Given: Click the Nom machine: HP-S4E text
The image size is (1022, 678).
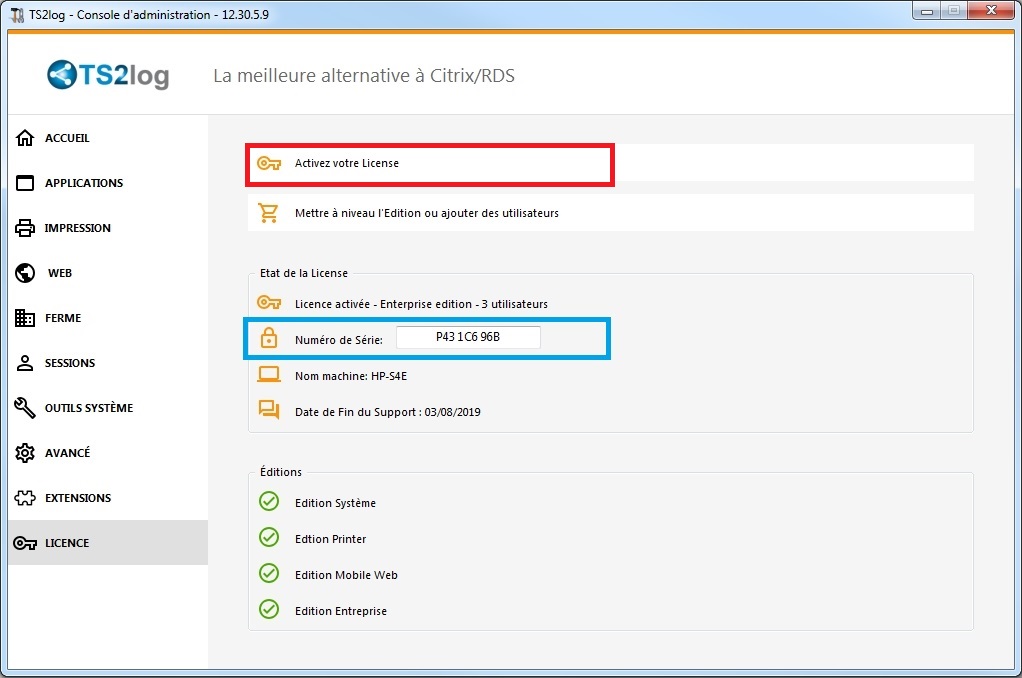Looking at the screenshot, I should pyautogui.click(x=351, y=376).
